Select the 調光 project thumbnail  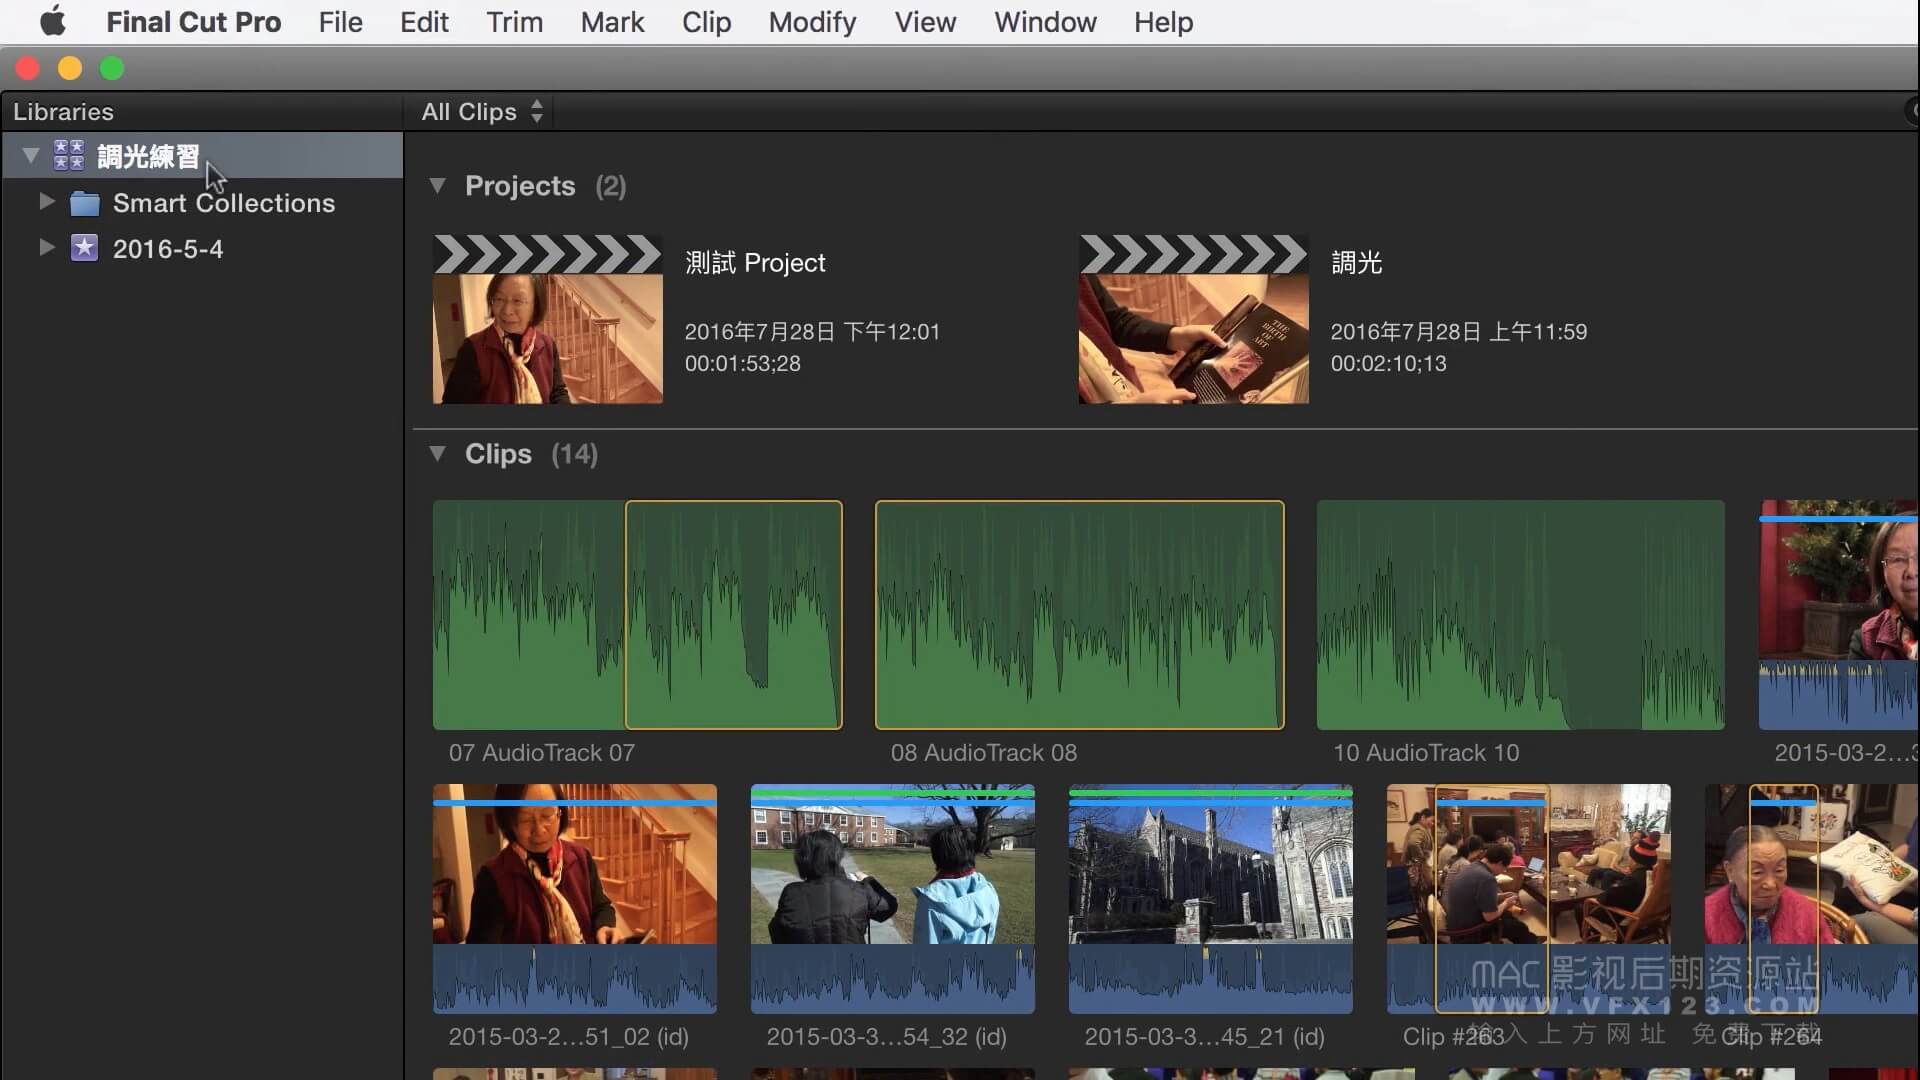click(x=1193, y=319)
